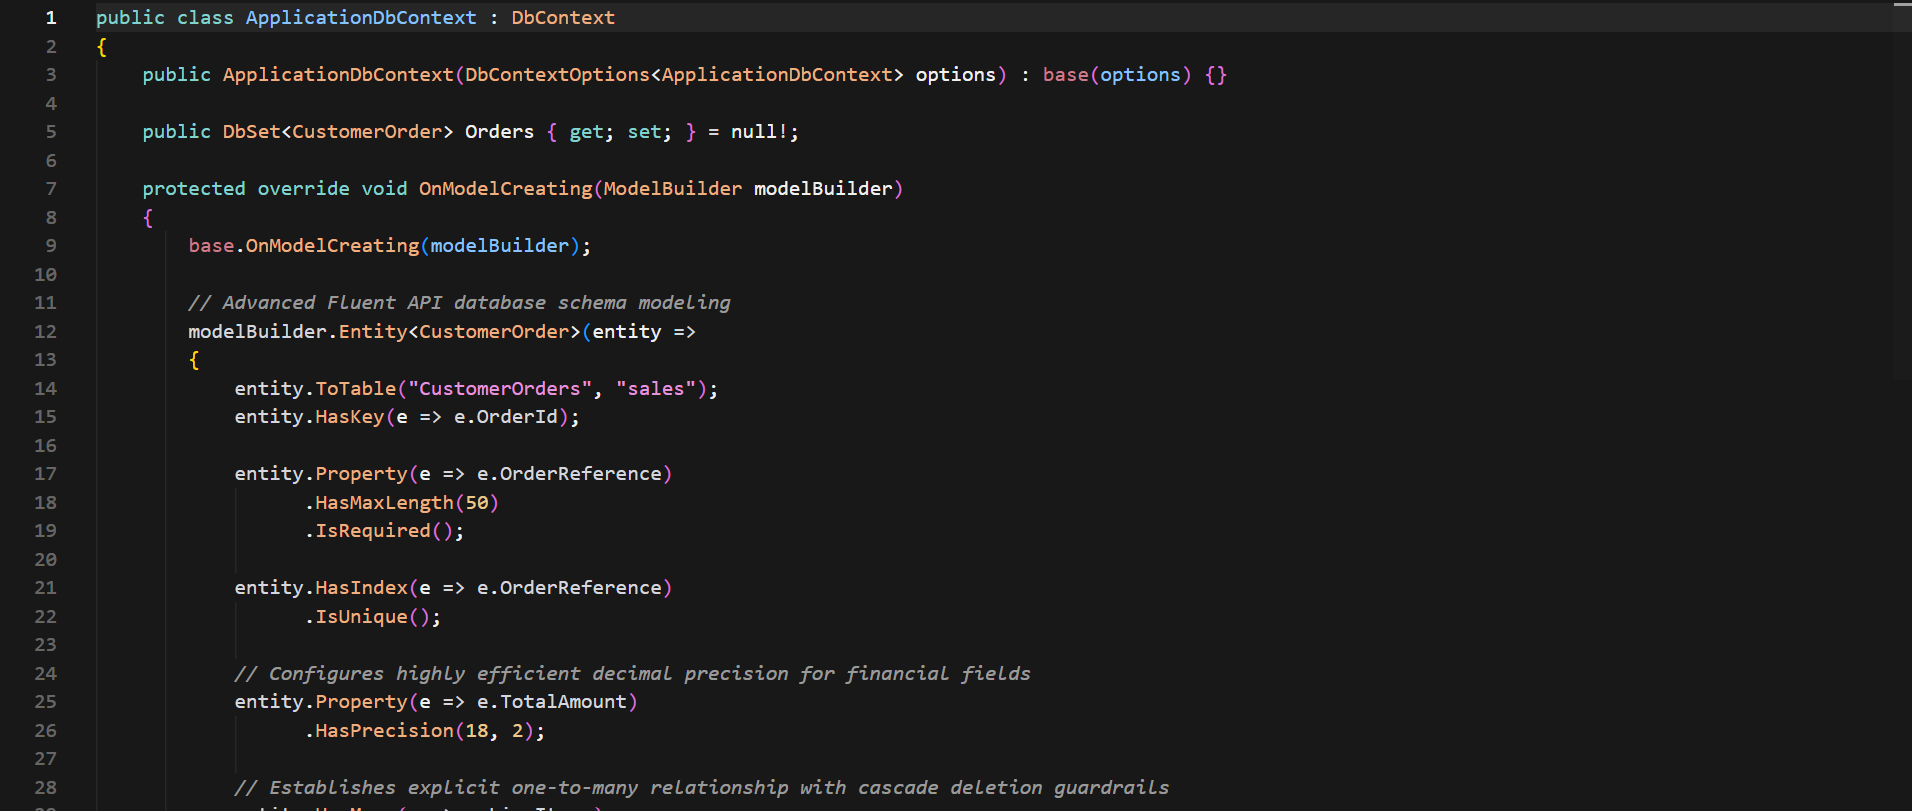
Task: Click the "ToTable" method call
Action: tap(355, 389)
